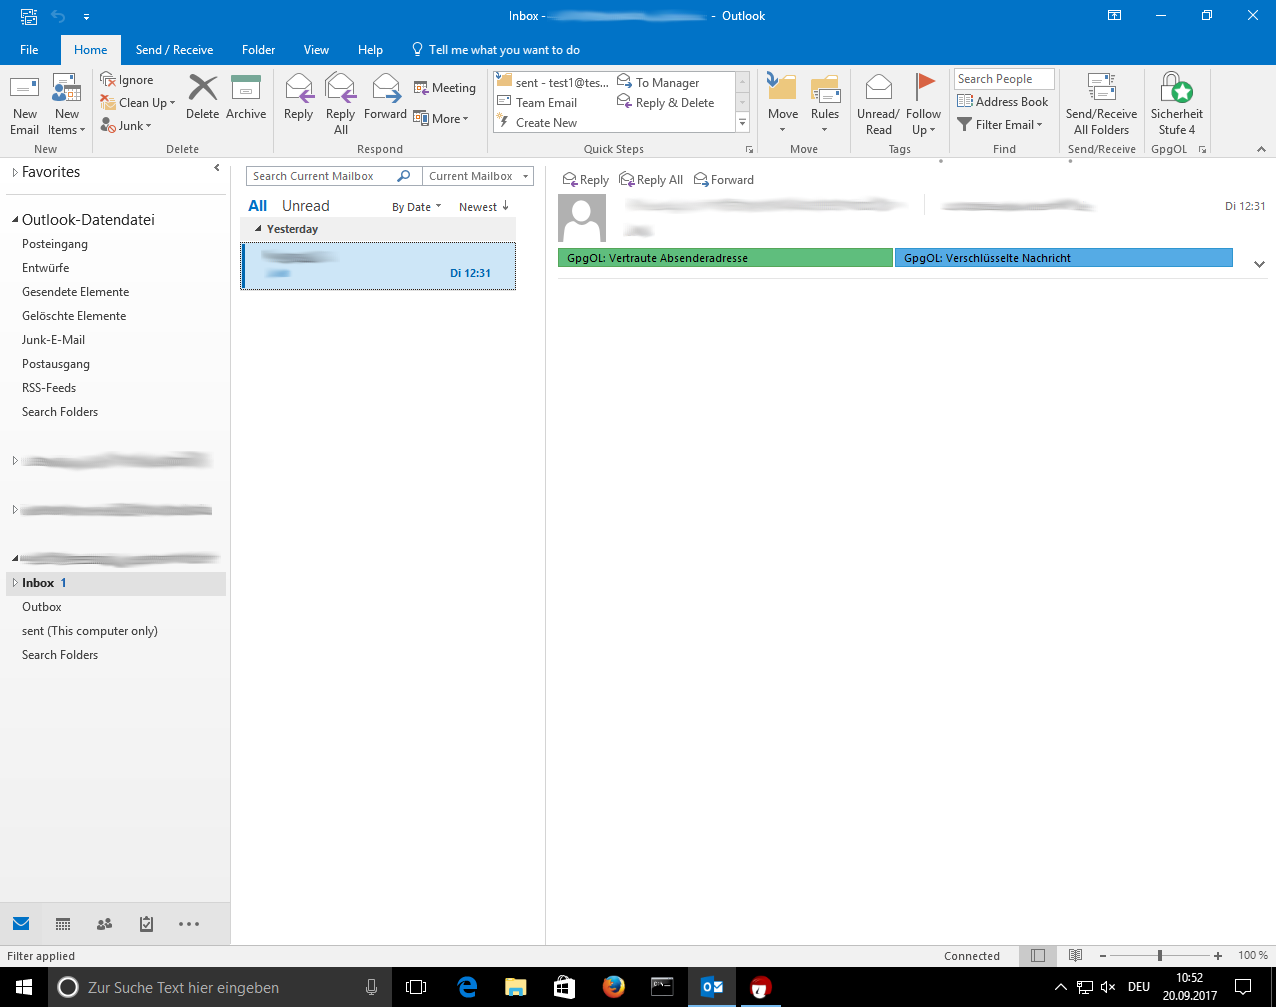Click Send/Receive All Folders

point(1101,104)
